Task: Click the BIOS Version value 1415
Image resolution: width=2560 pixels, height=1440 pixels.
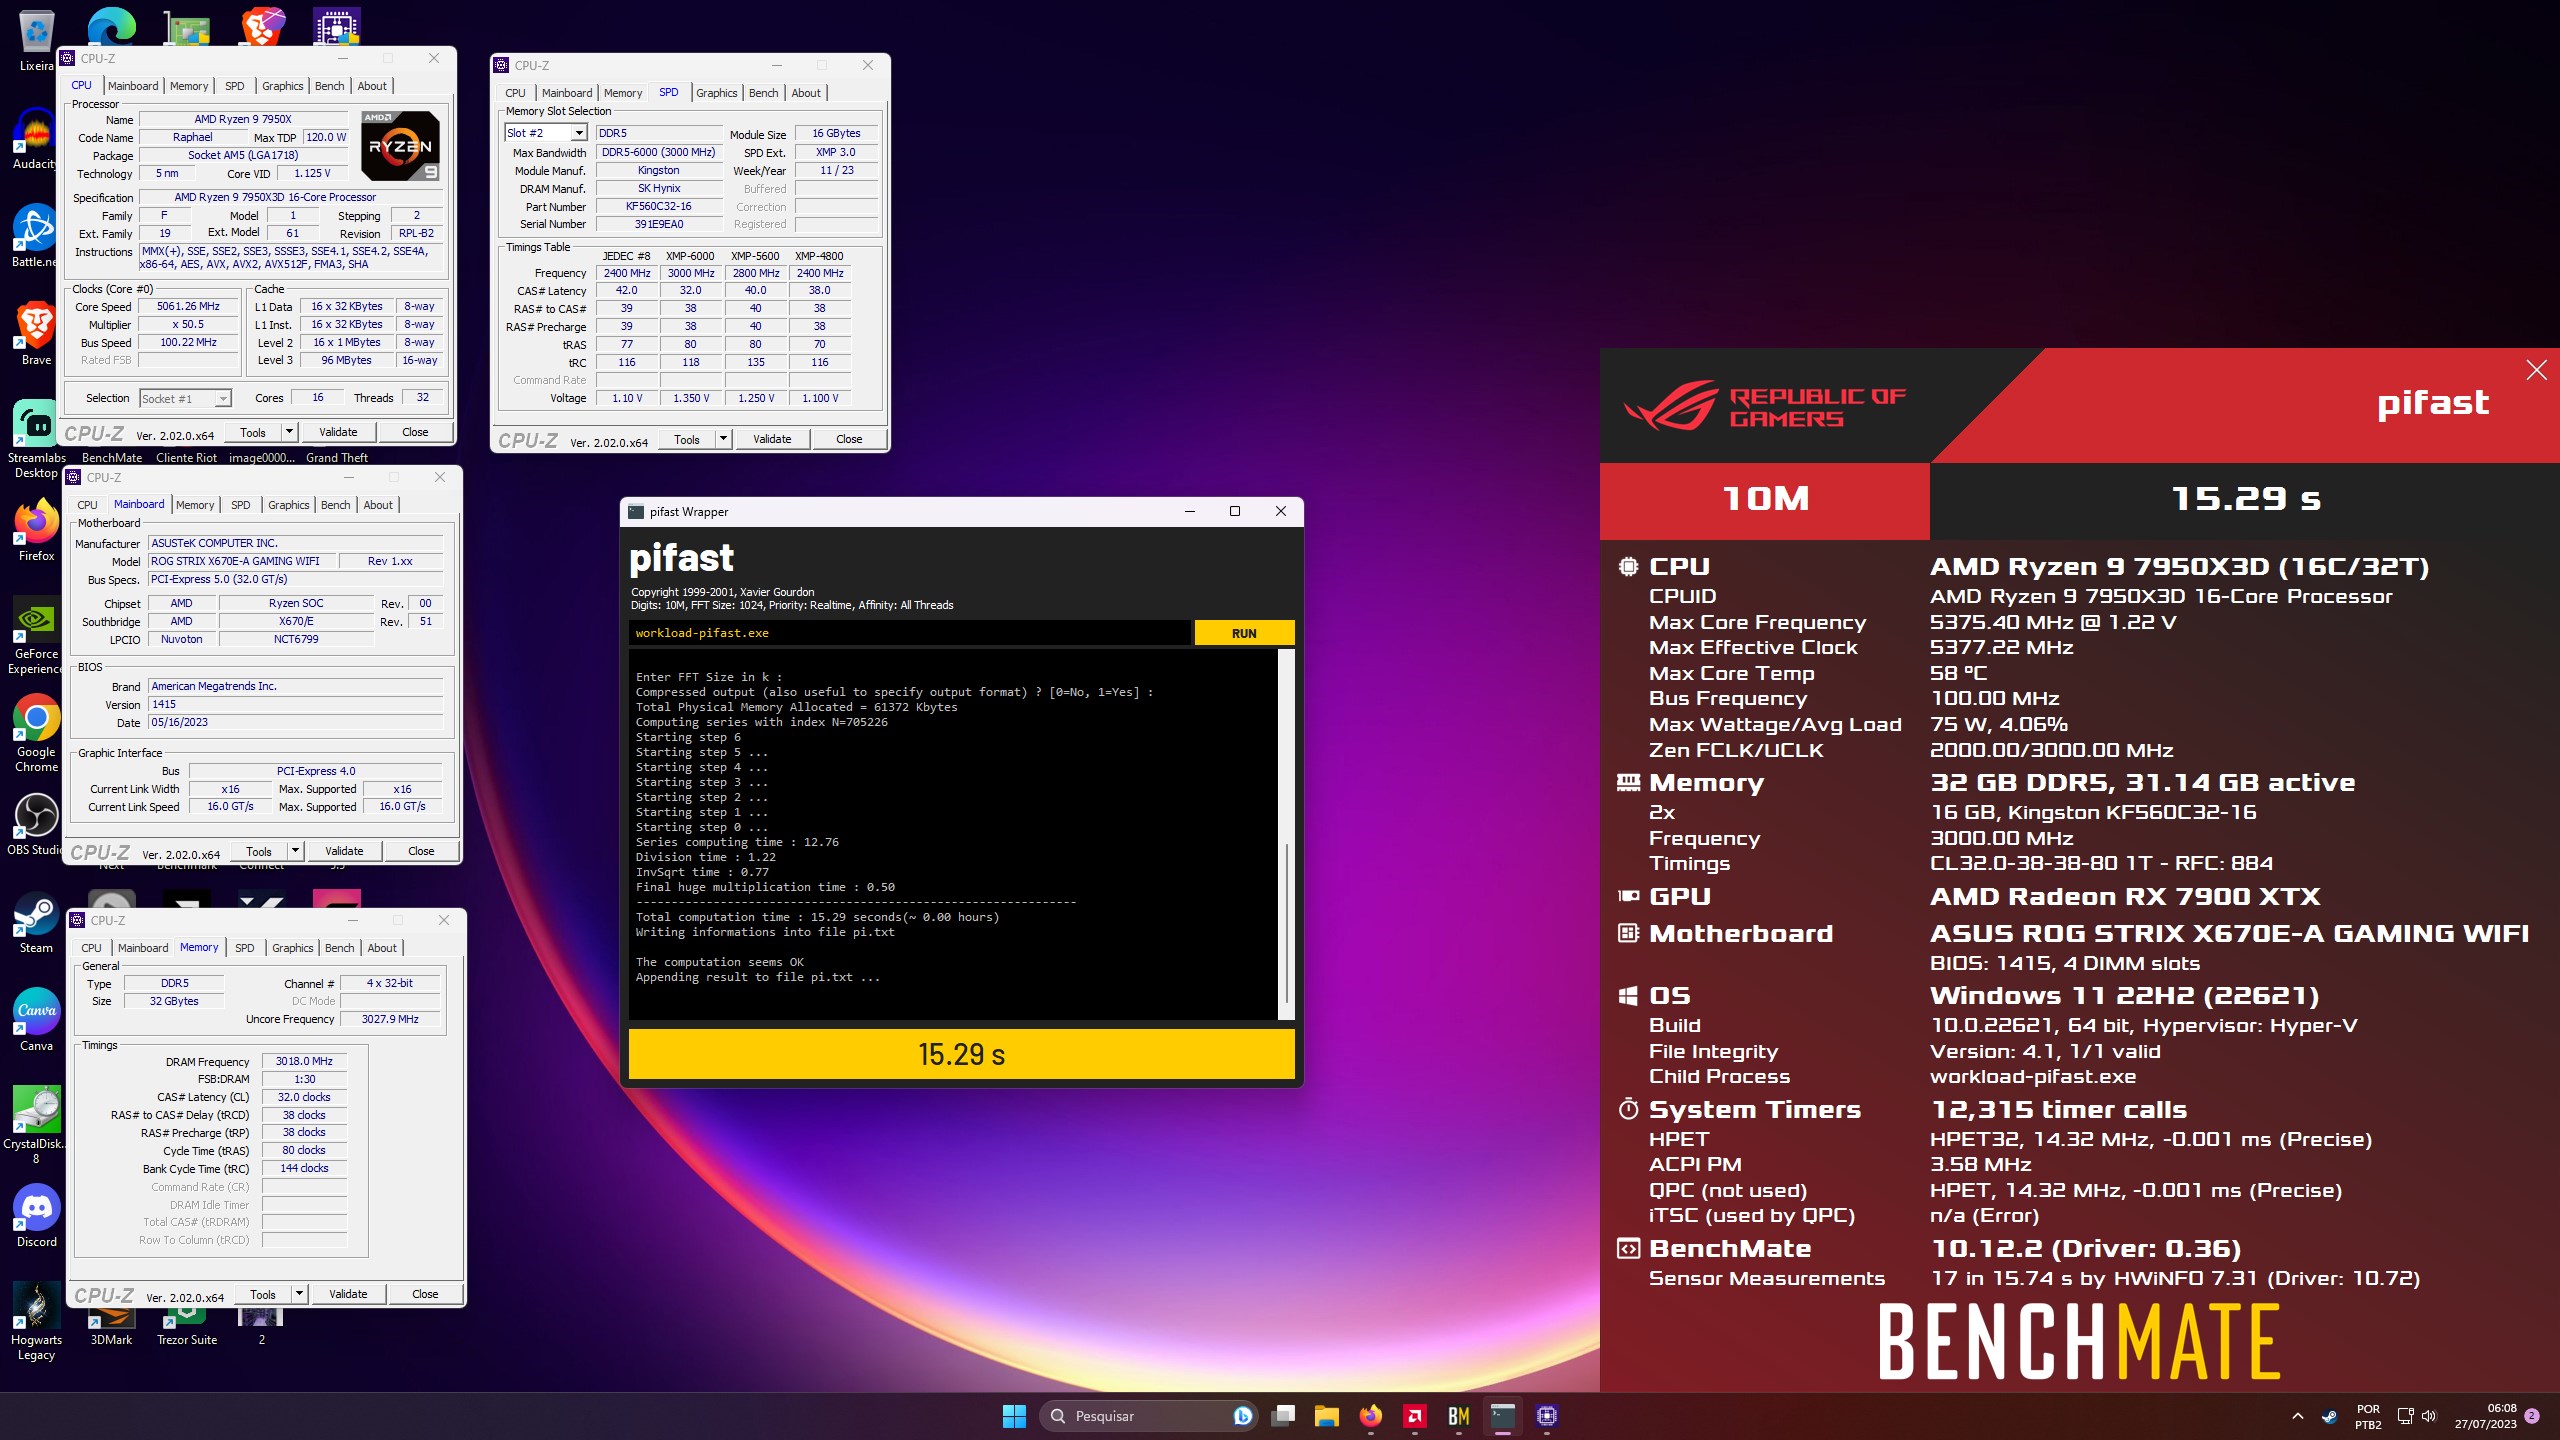Action: point(295,704)
